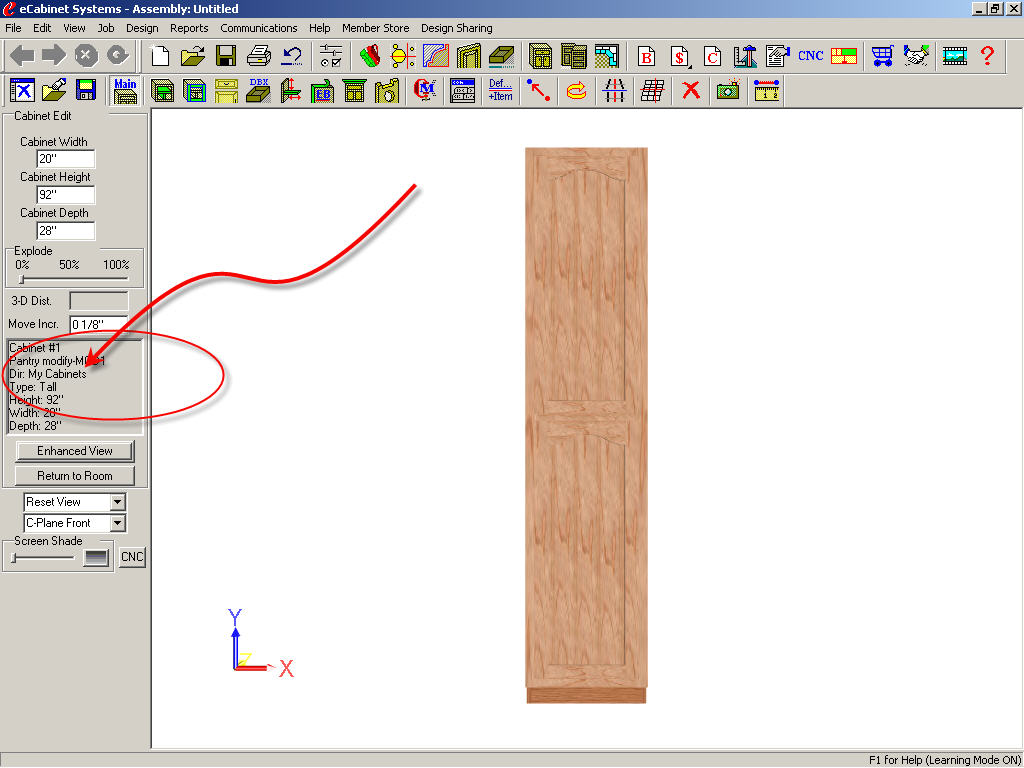
Task: Open the Help menu
Action: click(319, 28)
